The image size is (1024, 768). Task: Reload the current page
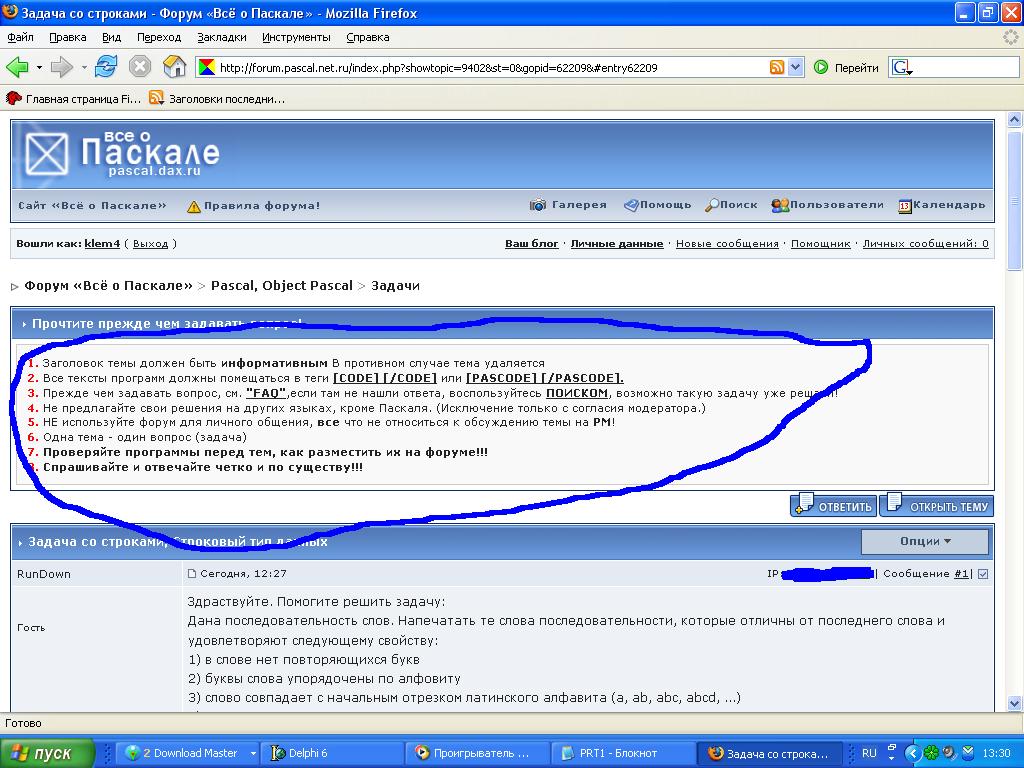106,67
